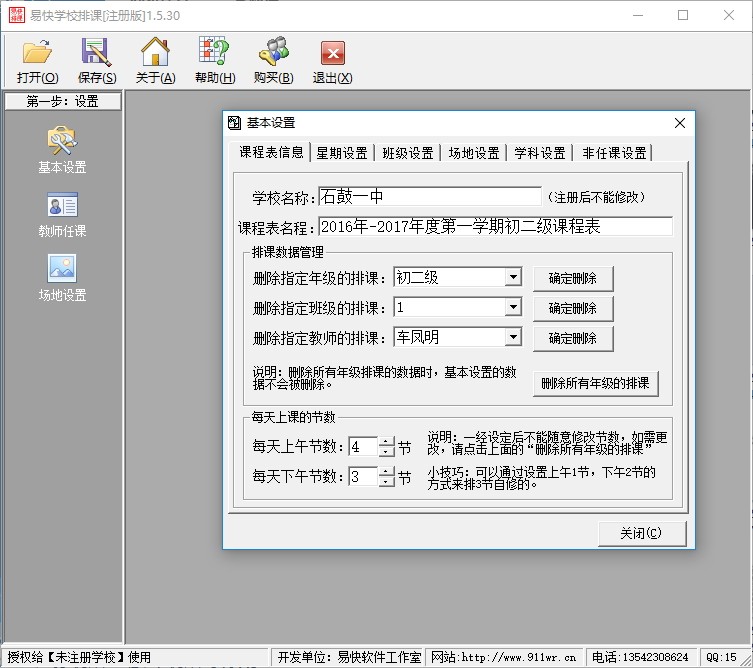
Task: Close the 基本设置 dialog with X
Action: click(680, 123)
